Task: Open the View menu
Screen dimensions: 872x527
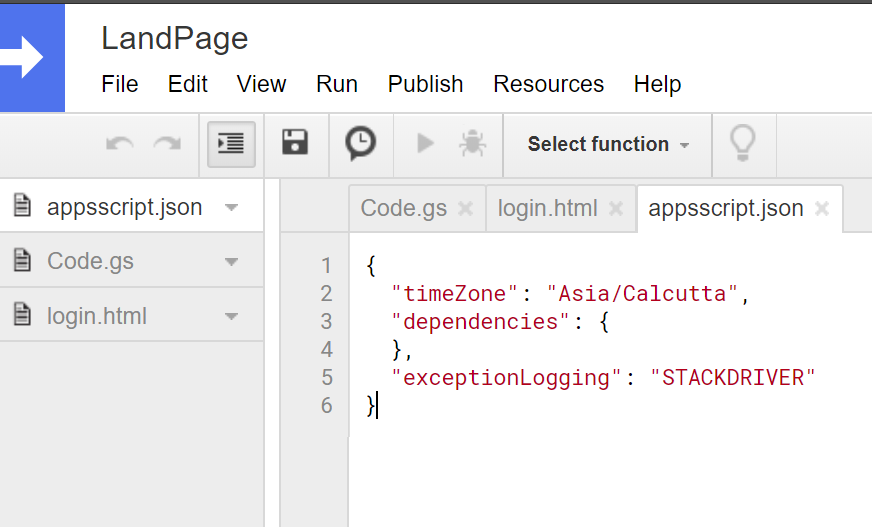Action: (x=261, y=84)
